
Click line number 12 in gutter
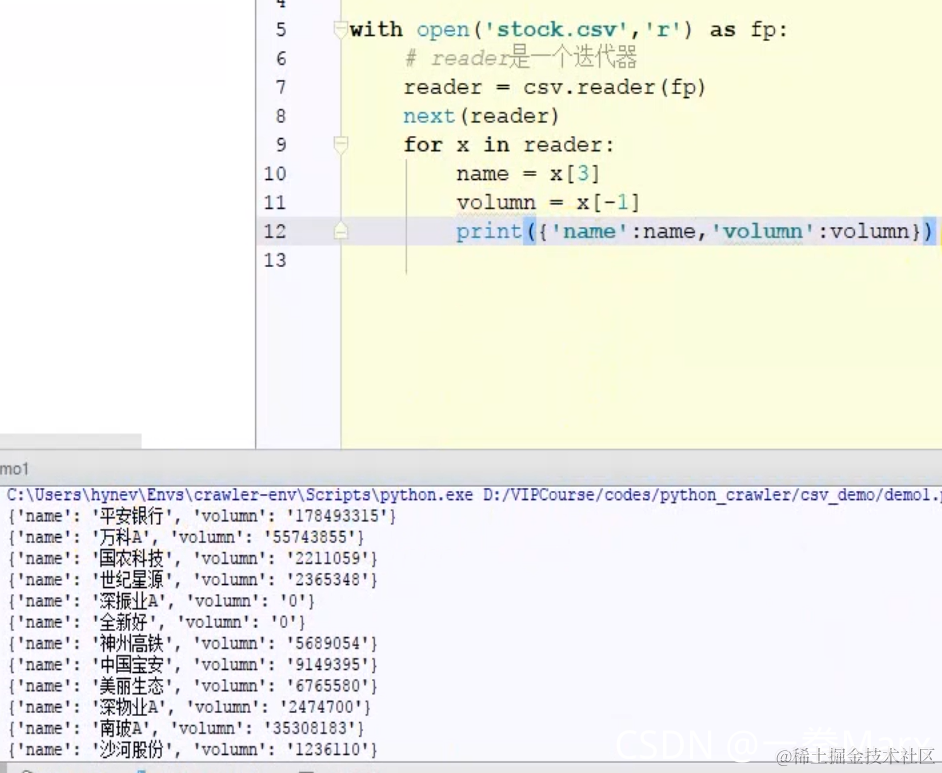tap(275, 231)
